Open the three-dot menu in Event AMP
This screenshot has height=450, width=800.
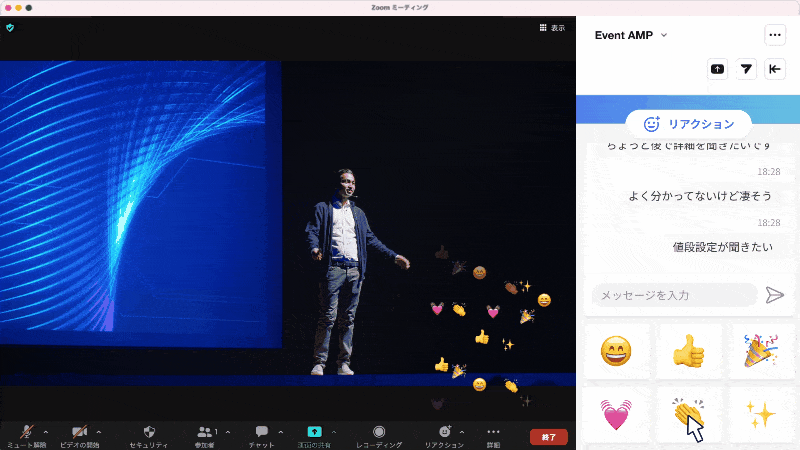pos(775,35)
